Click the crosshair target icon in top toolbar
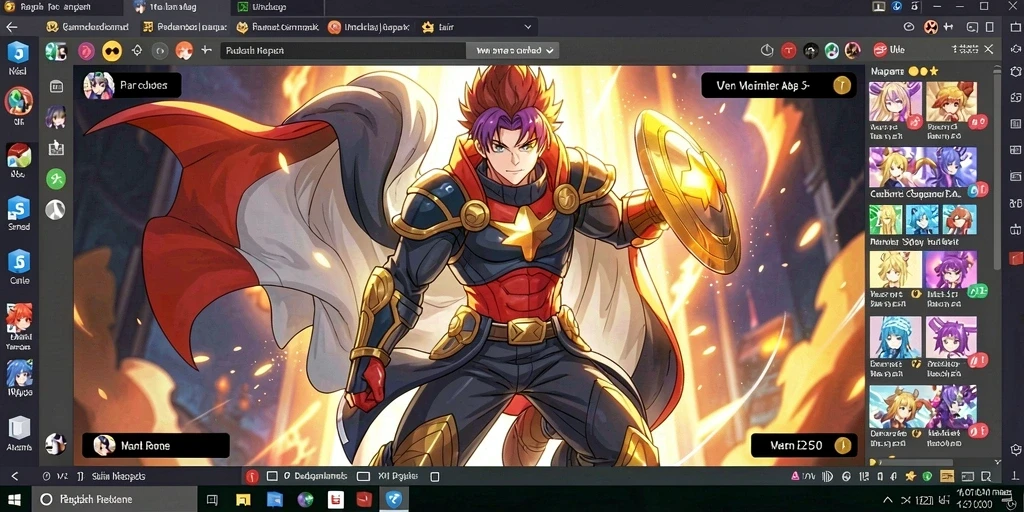 pos(136,50)
